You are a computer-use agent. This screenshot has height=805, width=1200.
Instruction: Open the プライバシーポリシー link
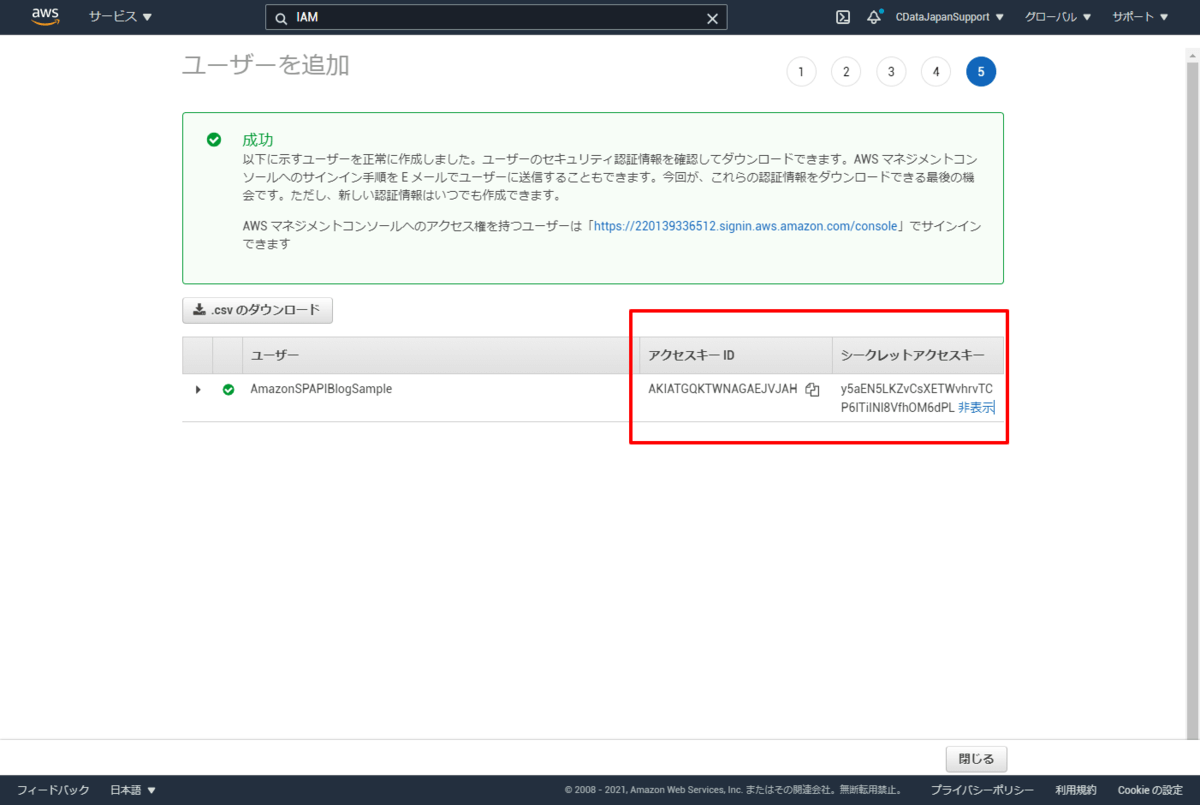982,790
